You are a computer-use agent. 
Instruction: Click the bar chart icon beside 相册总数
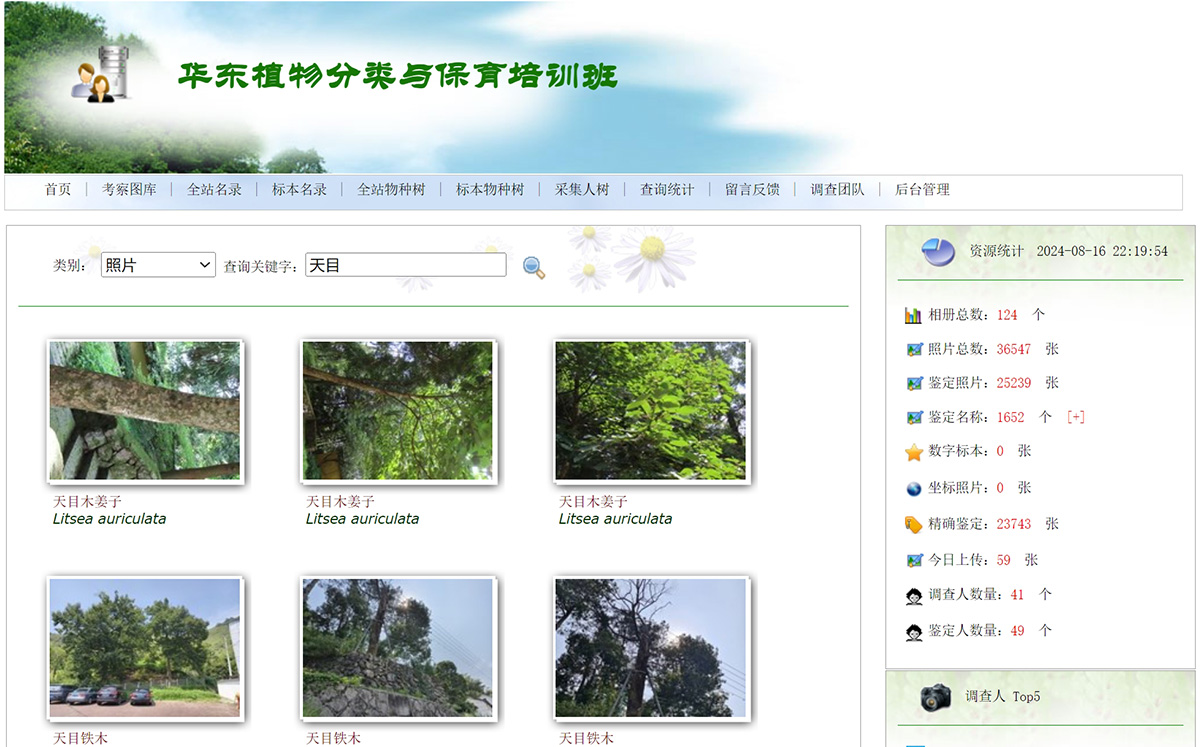(911, 314)
